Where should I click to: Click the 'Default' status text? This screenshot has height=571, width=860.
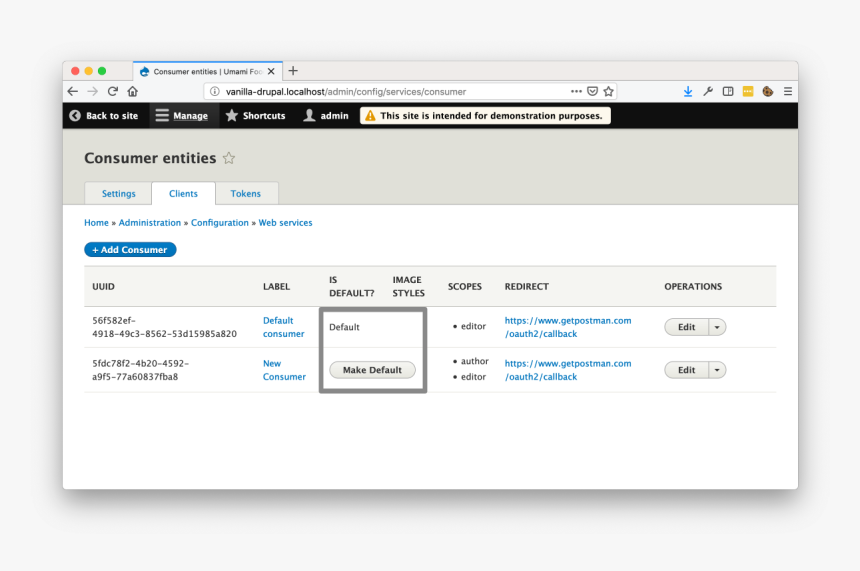point(344,327)
